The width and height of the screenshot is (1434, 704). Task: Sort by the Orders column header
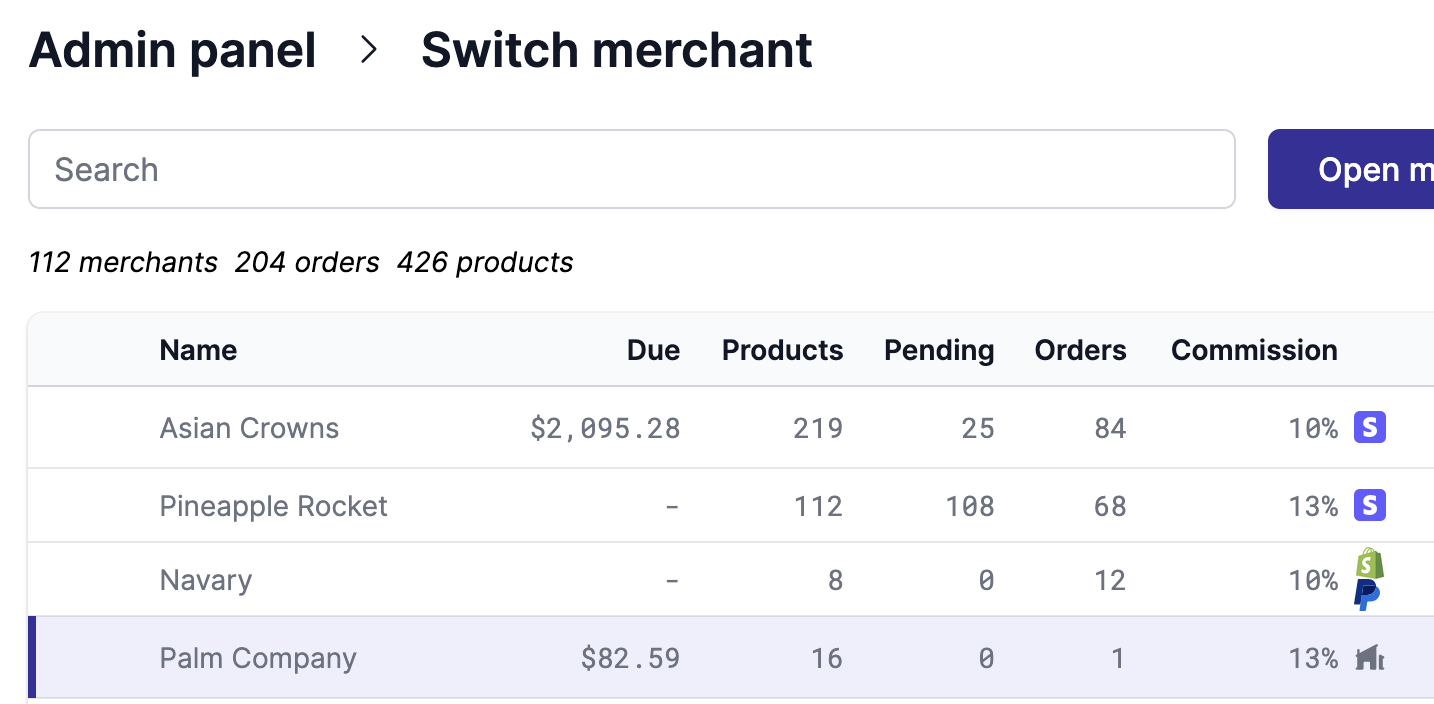[x=1080, y=350]
